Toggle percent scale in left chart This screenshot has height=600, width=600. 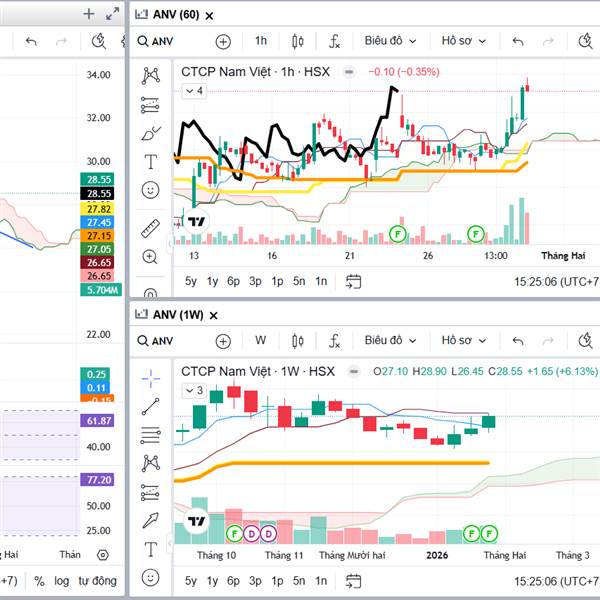pos(39,581)
